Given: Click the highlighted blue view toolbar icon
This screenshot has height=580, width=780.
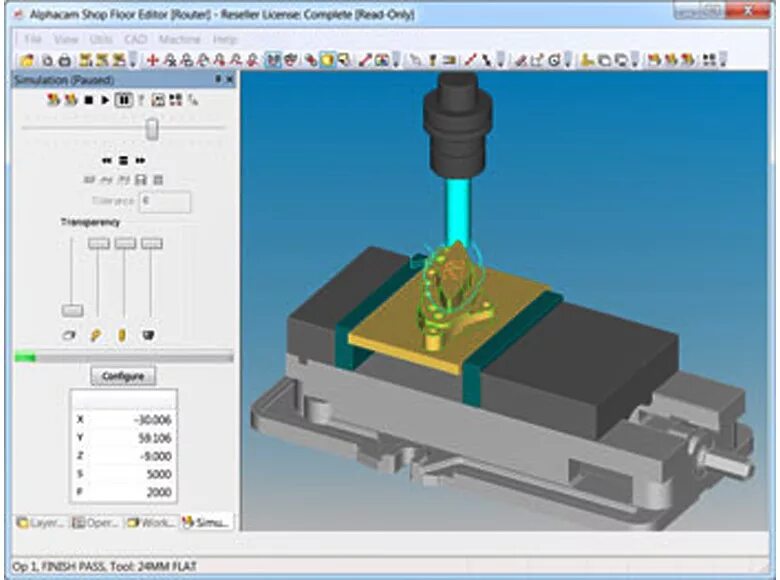Looking at the screenshot, I should click(273, 61).
